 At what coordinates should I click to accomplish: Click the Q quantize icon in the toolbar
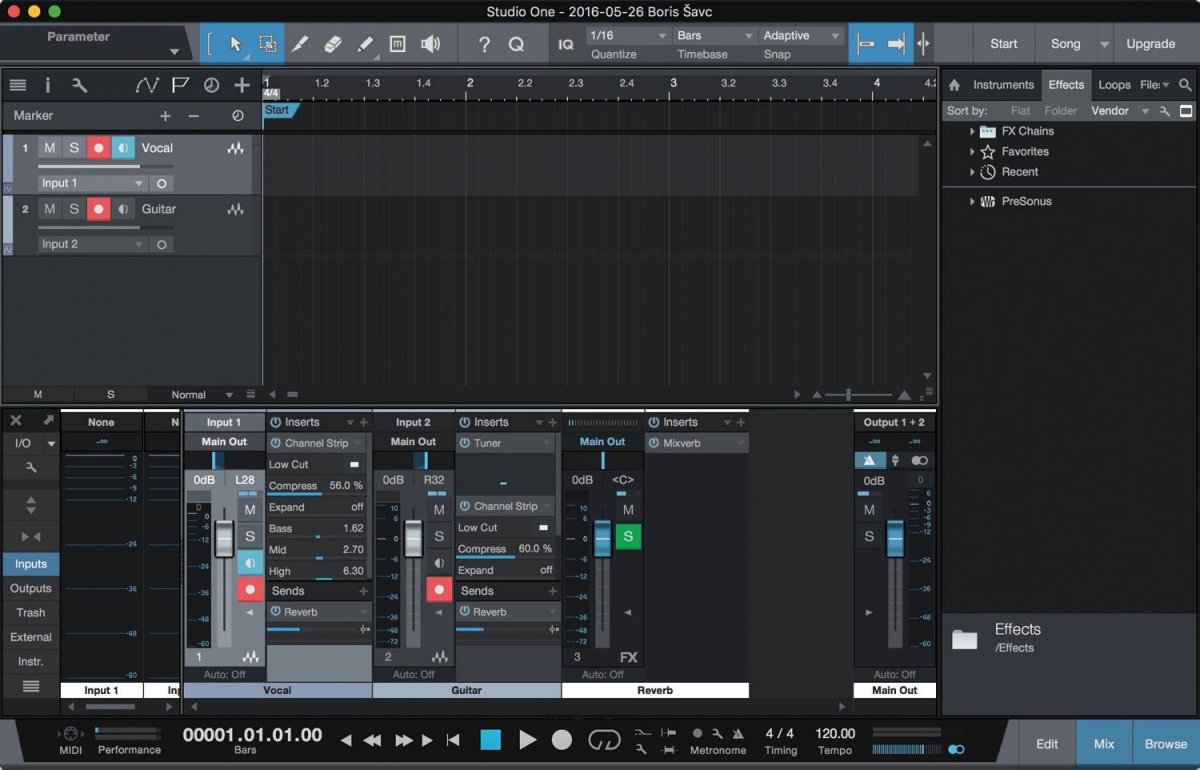pyautogui.click(x=516, y=44)
